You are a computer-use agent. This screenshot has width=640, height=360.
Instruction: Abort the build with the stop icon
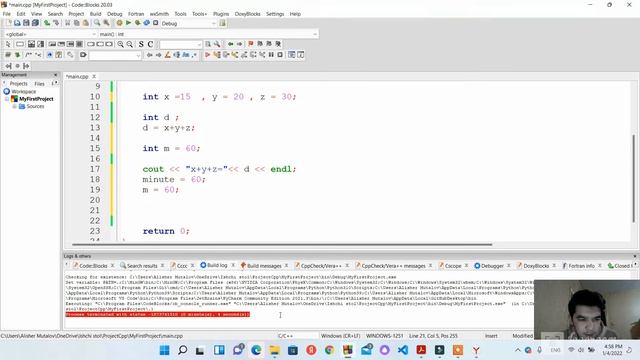pos(156,23)
